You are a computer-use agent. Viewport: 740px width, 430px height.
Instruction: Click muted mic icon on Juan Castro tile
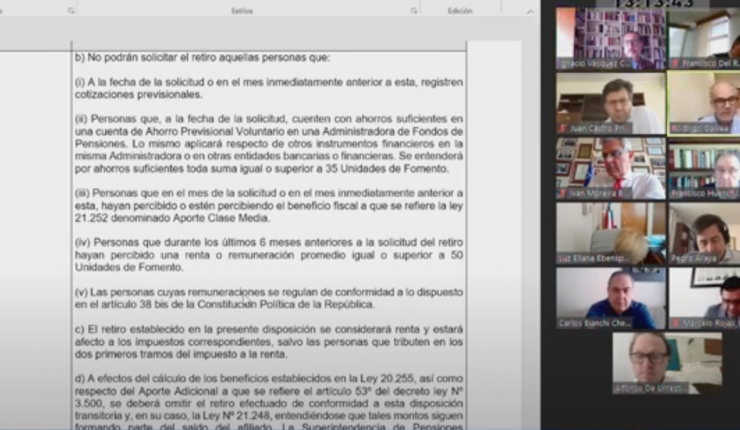(x=563, y=128)
